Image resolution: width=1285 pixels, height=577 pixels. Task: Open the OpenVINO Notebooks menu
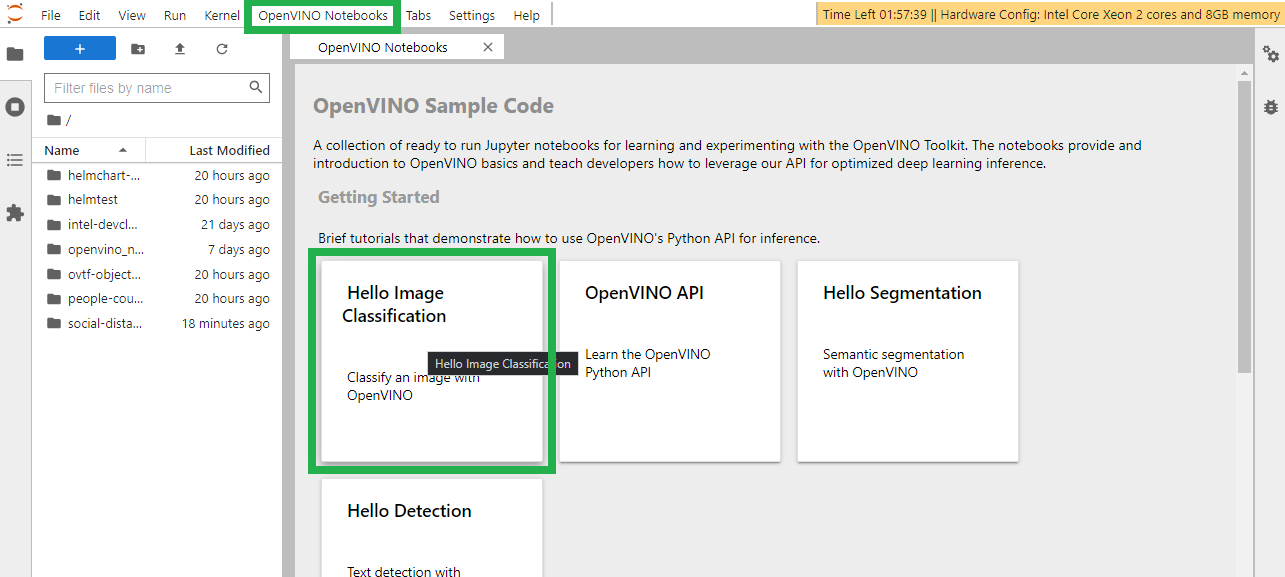point(323,15)
